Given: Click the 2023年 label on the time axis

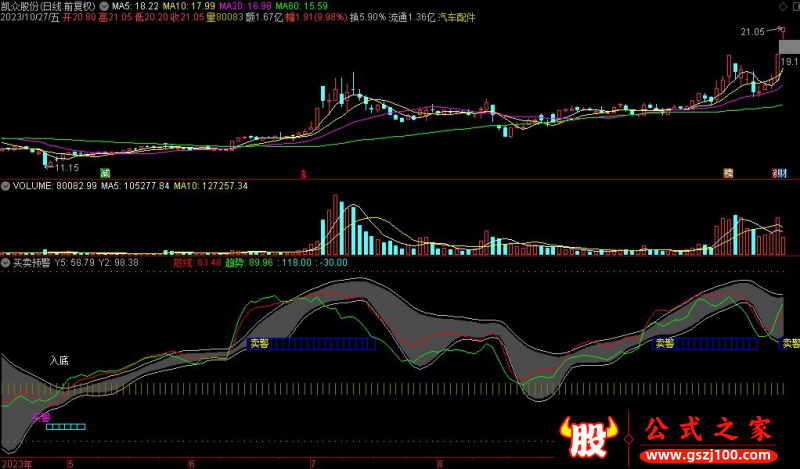Looking at the screenshot, I should 17,464.
